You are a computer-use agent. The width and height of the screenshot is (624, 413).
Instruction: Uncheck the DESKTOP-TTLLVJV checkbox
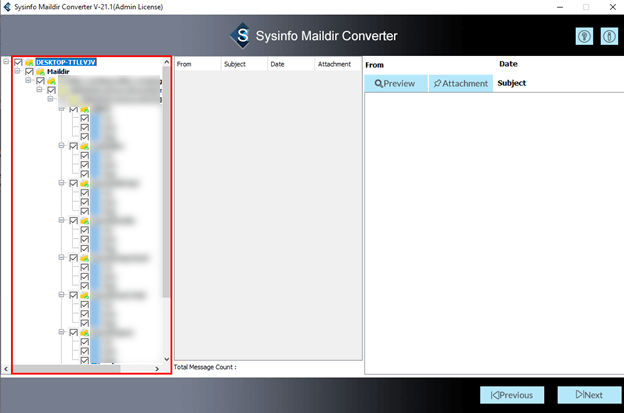point(18,62)
